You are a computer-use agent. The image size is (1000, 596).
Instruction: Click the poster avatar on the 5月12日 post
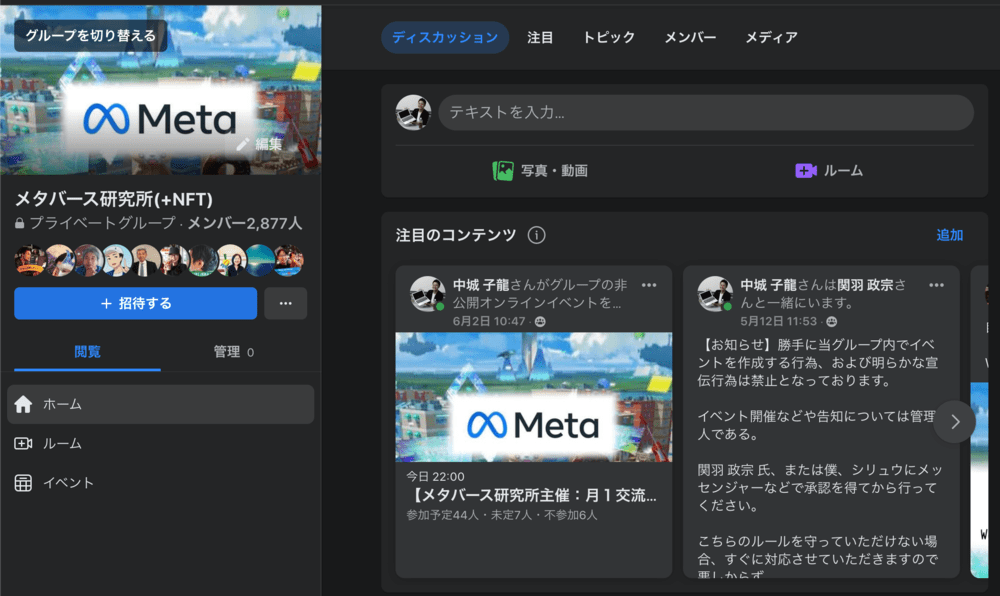coord(715,294)
